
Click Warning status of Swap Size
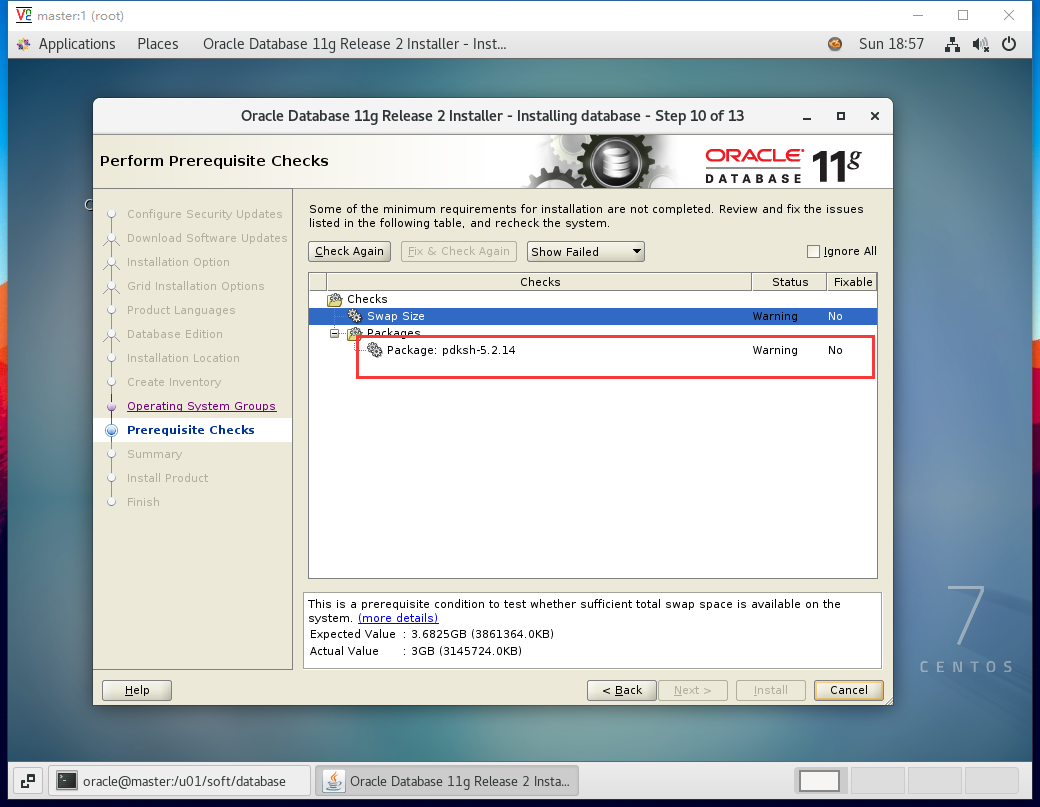775,316
